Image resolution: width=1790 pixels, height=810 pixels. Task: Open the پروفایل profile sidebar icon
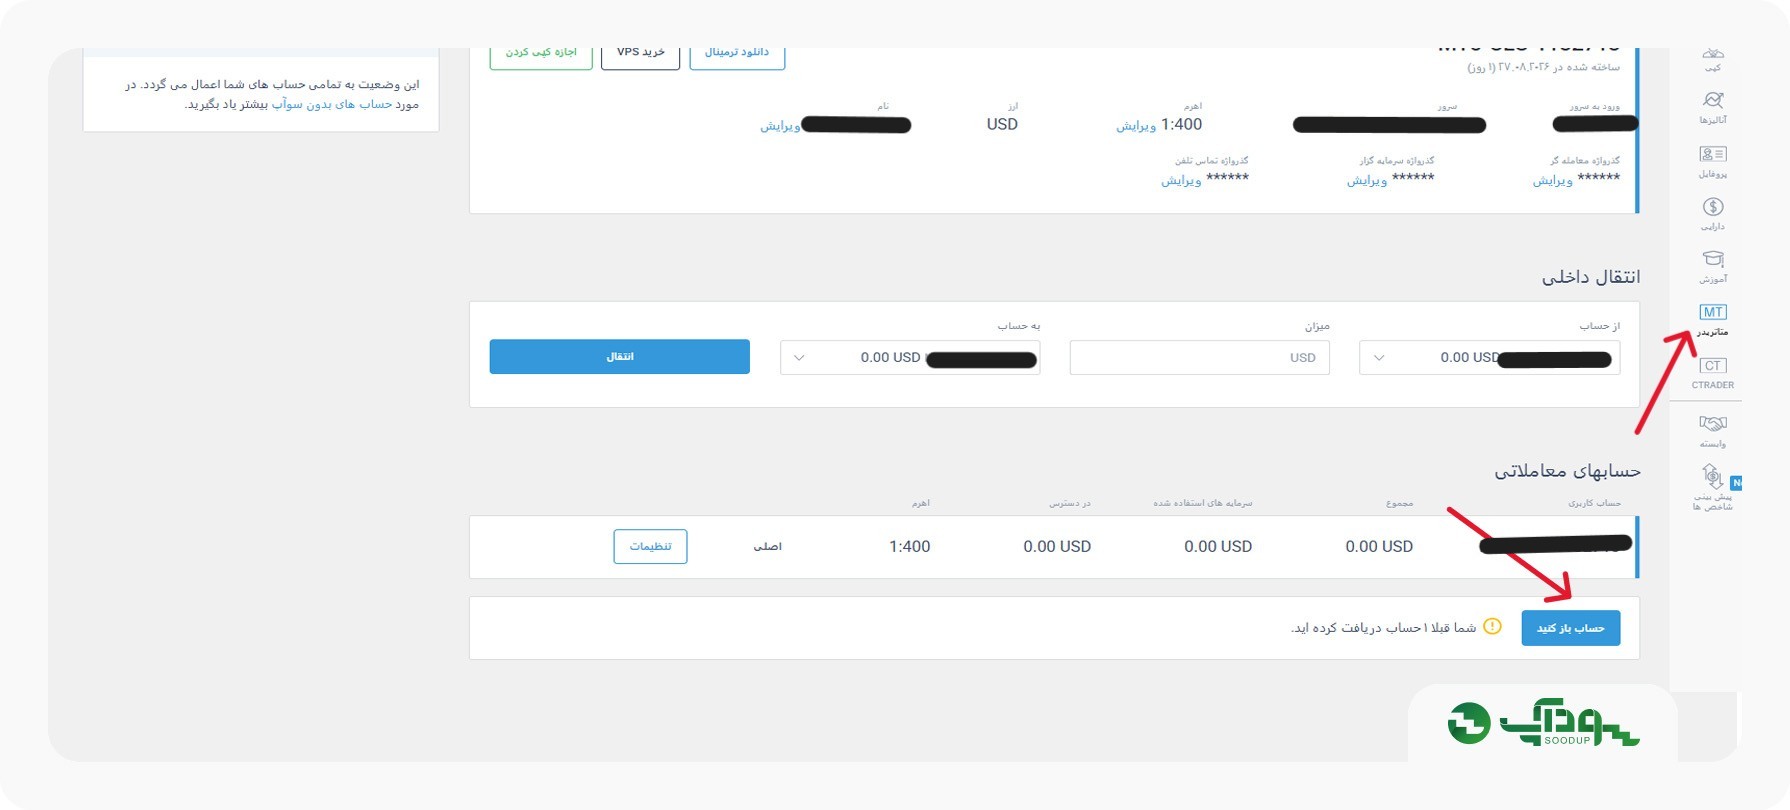point(1713,160)
